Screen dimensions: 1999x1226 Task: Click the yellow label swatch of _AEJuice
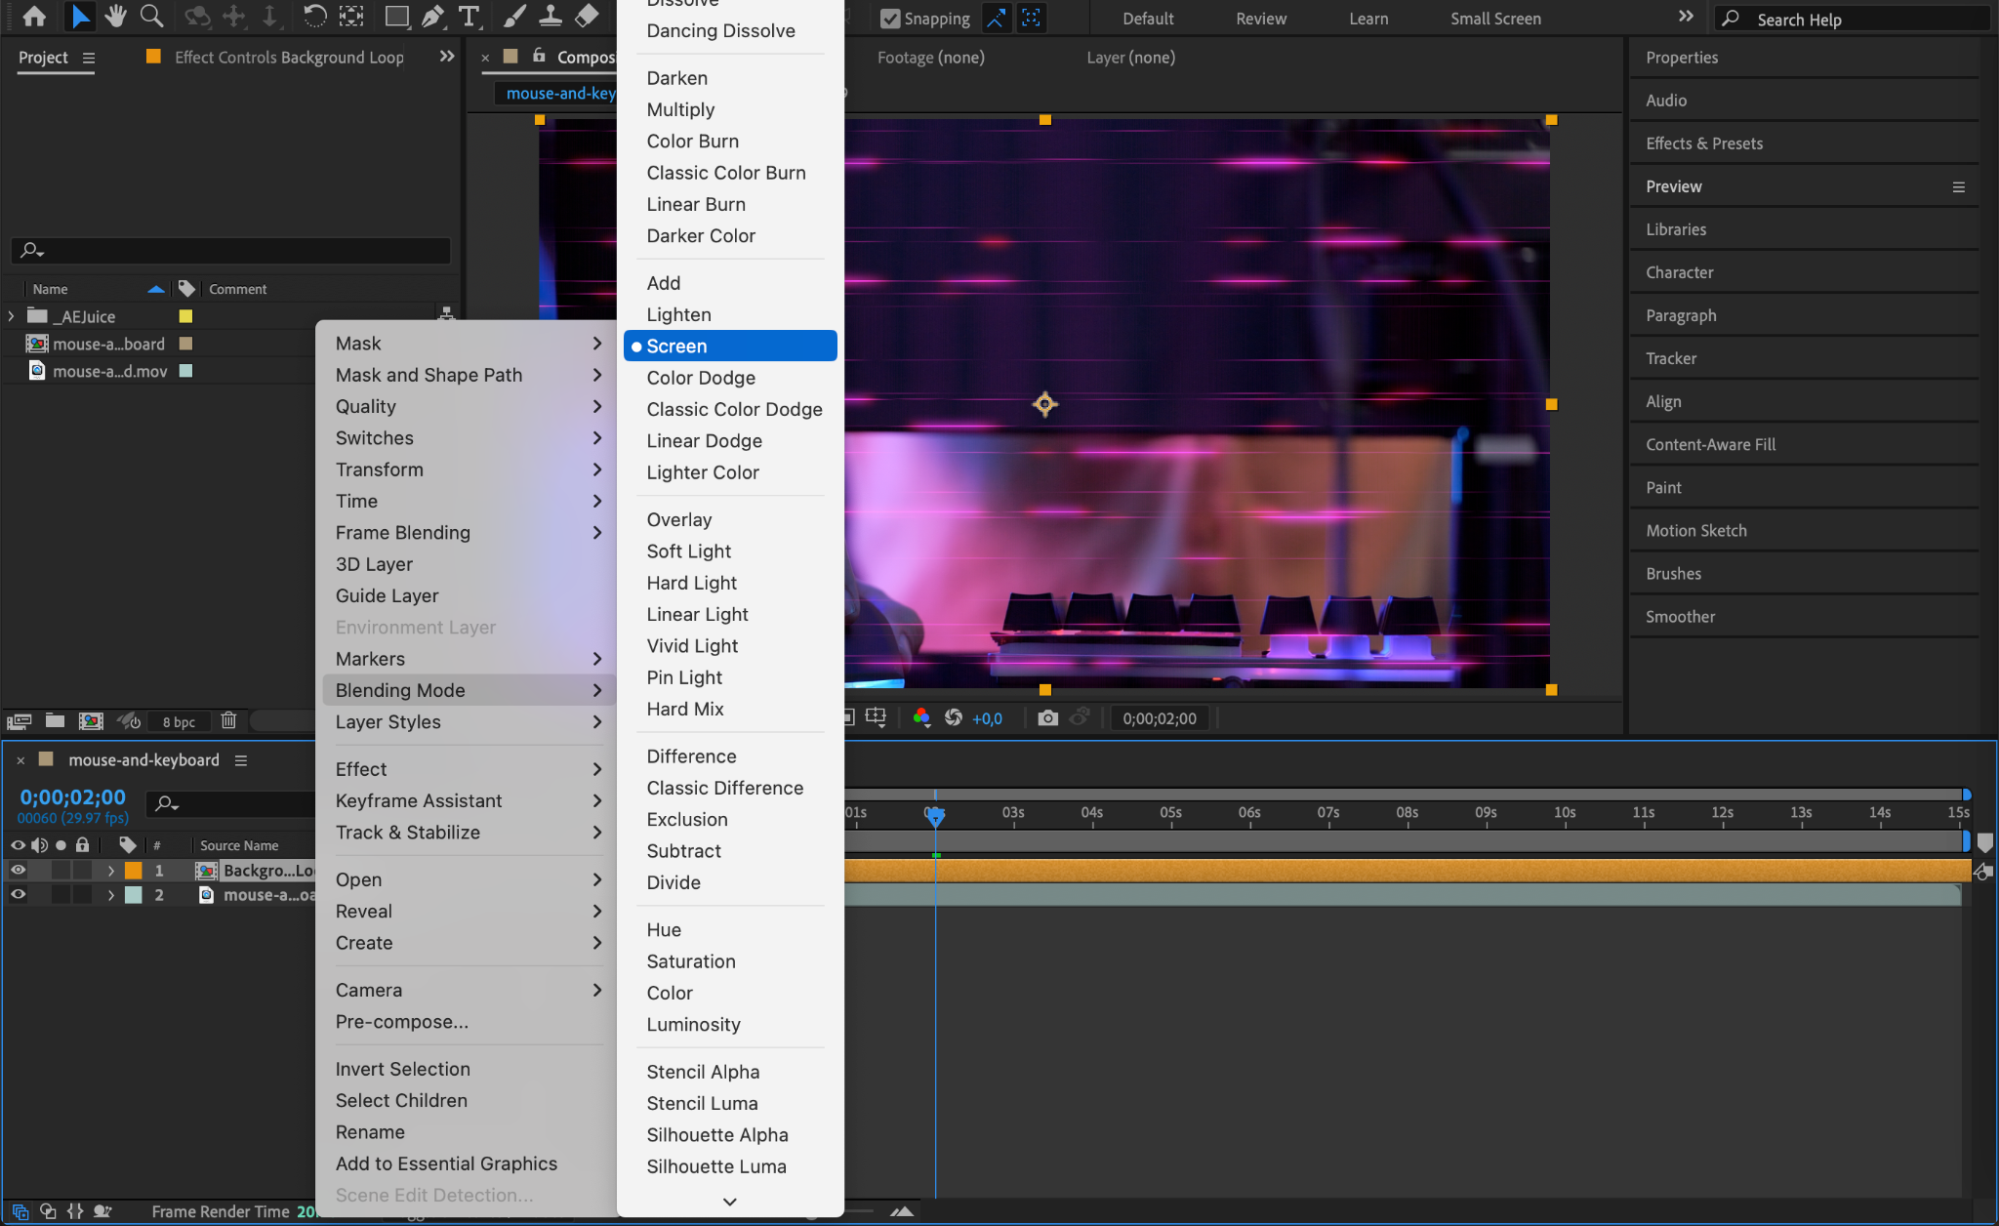(x=185, y=316)
